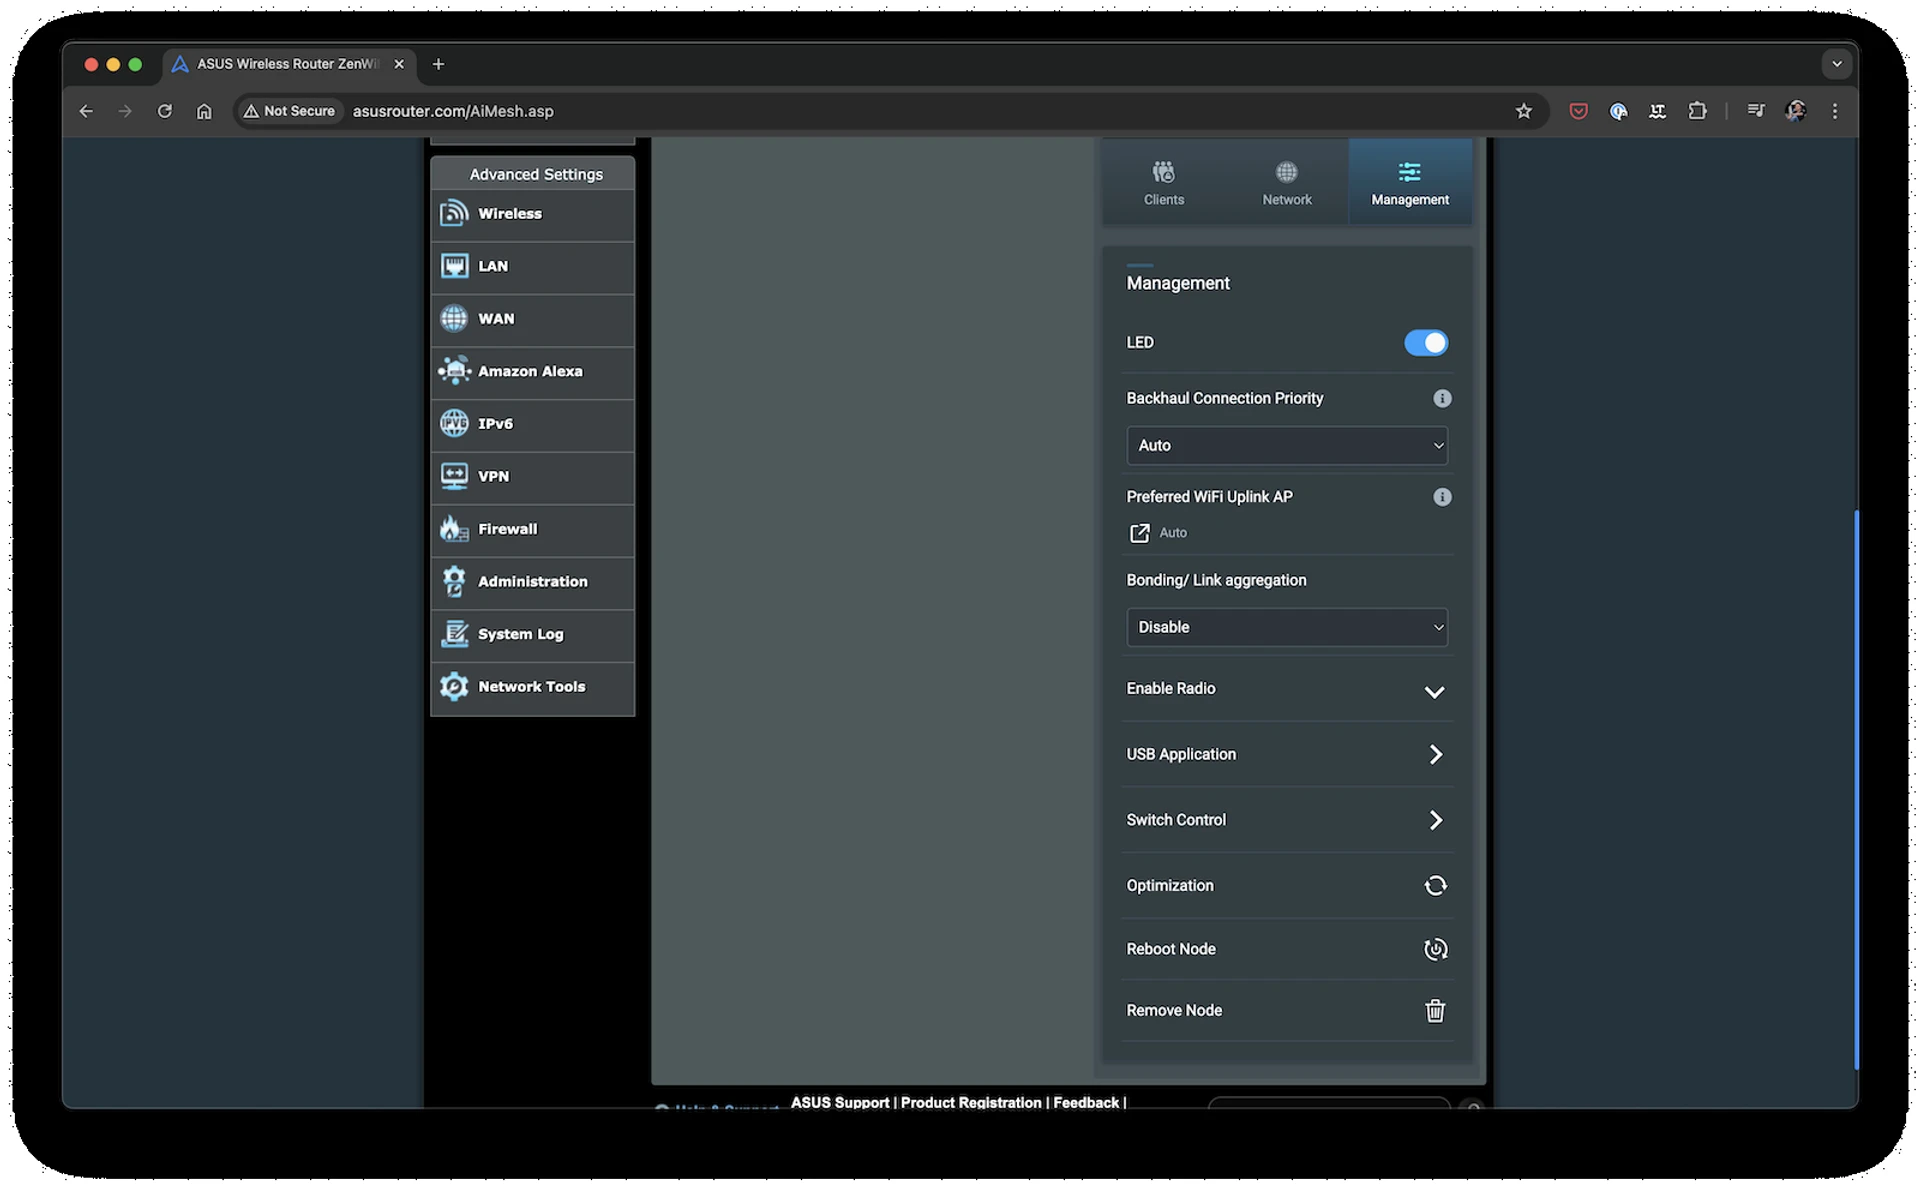Image resolution: width=1920 pixels, height=1189 pixels.
Task: Switch to the Clients tab
Action: [1163, 183]
